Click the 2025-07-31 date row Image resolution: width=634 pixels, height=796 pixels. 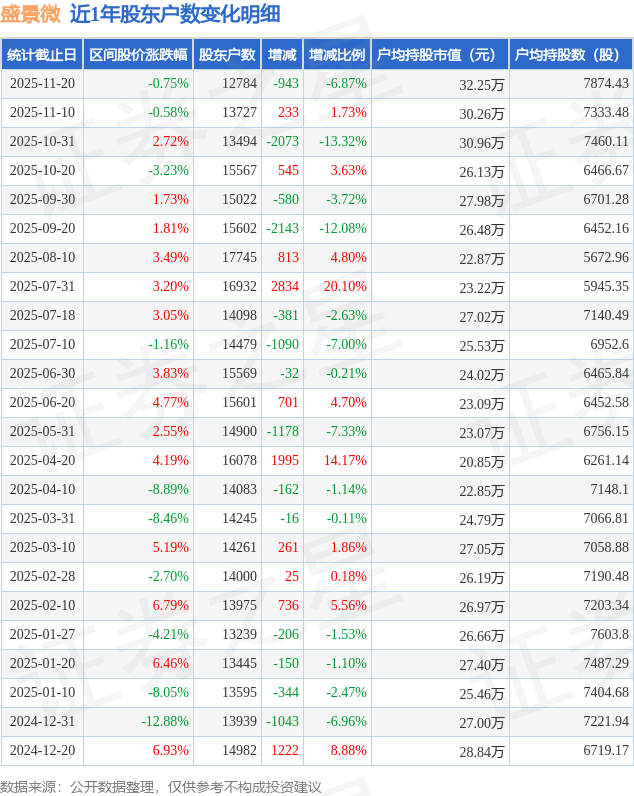(42, 287)
